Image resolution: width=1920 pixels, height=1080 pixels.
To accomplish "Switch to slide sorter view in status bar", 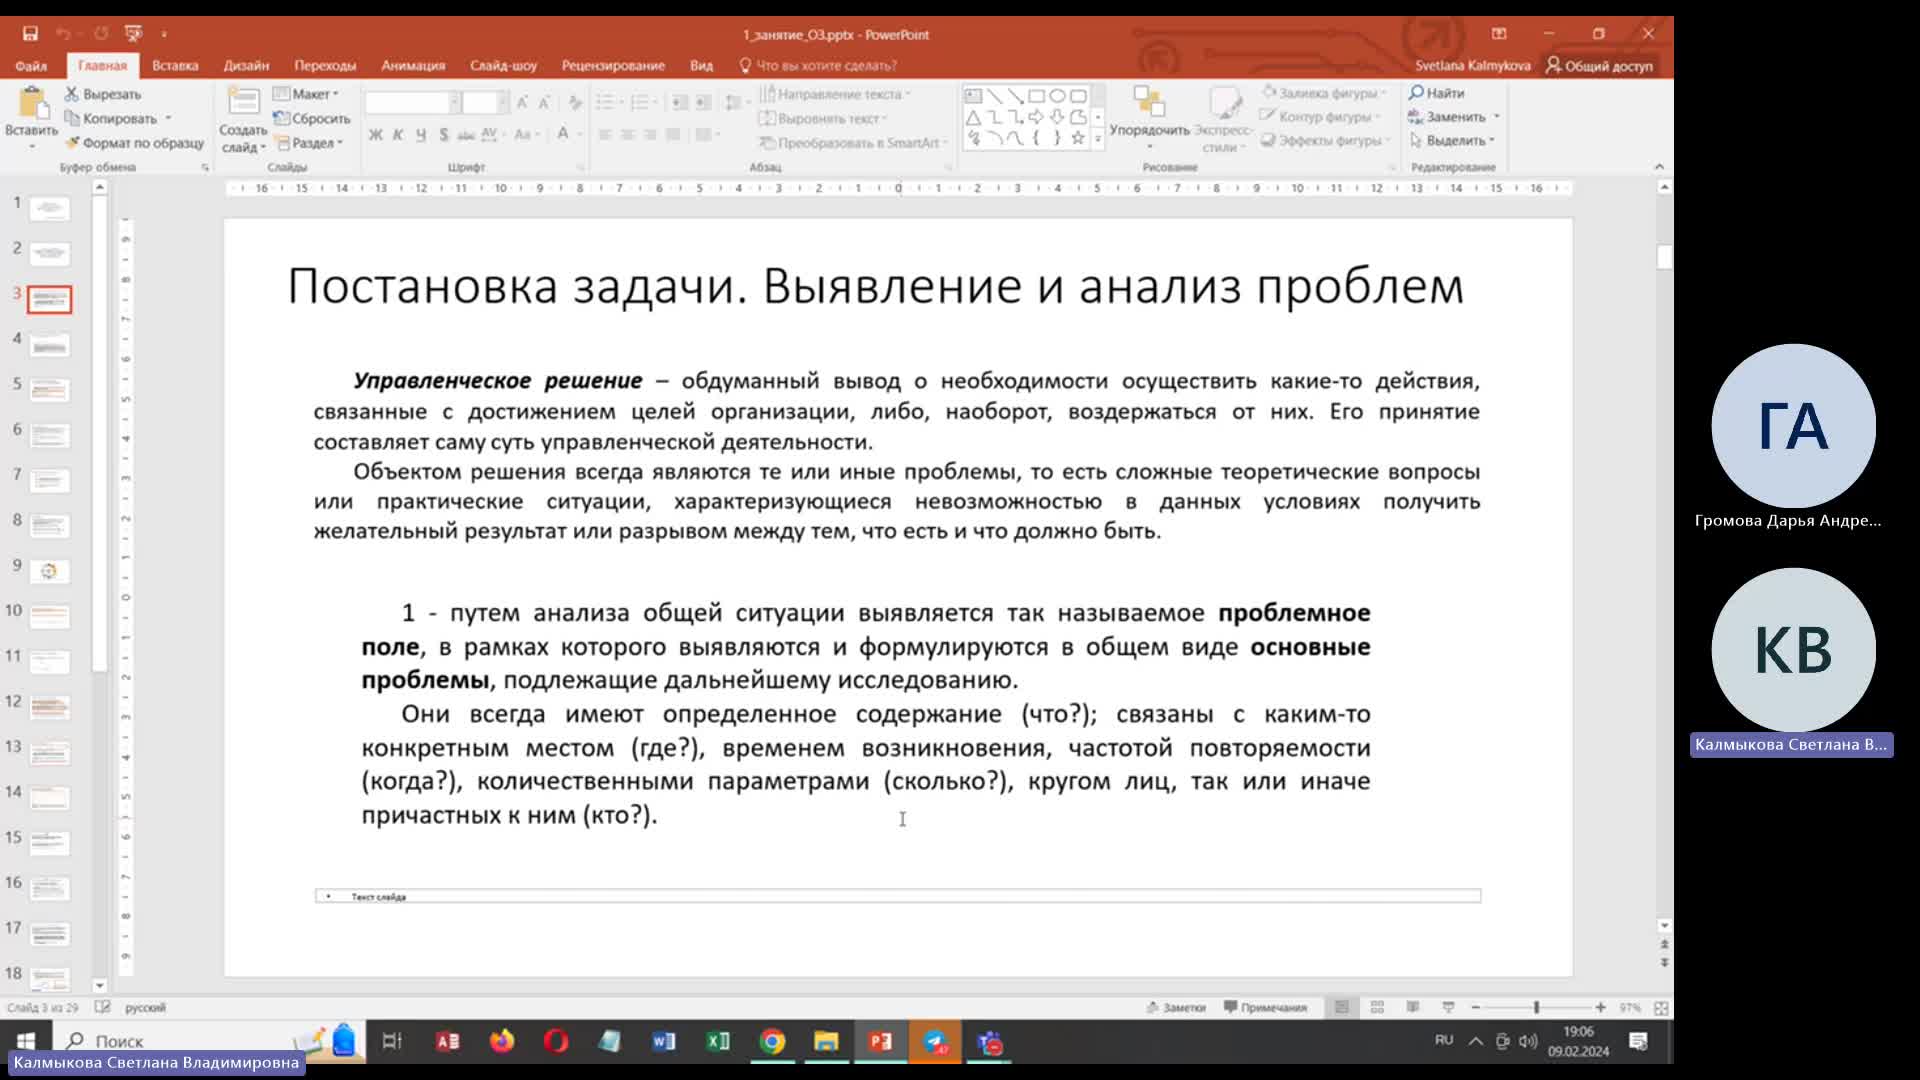I will pyautogui.click(x=1377, y=1007).
